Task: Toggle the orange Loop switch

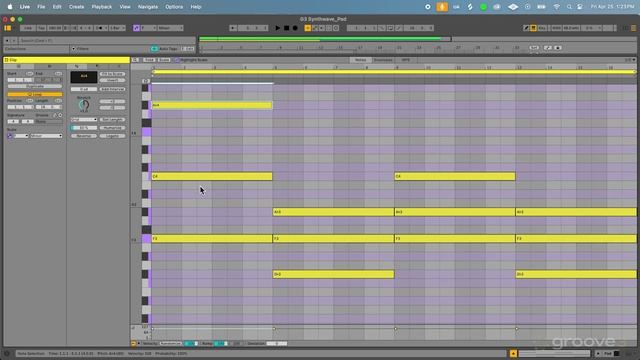Action: click(x=35, y=94)
